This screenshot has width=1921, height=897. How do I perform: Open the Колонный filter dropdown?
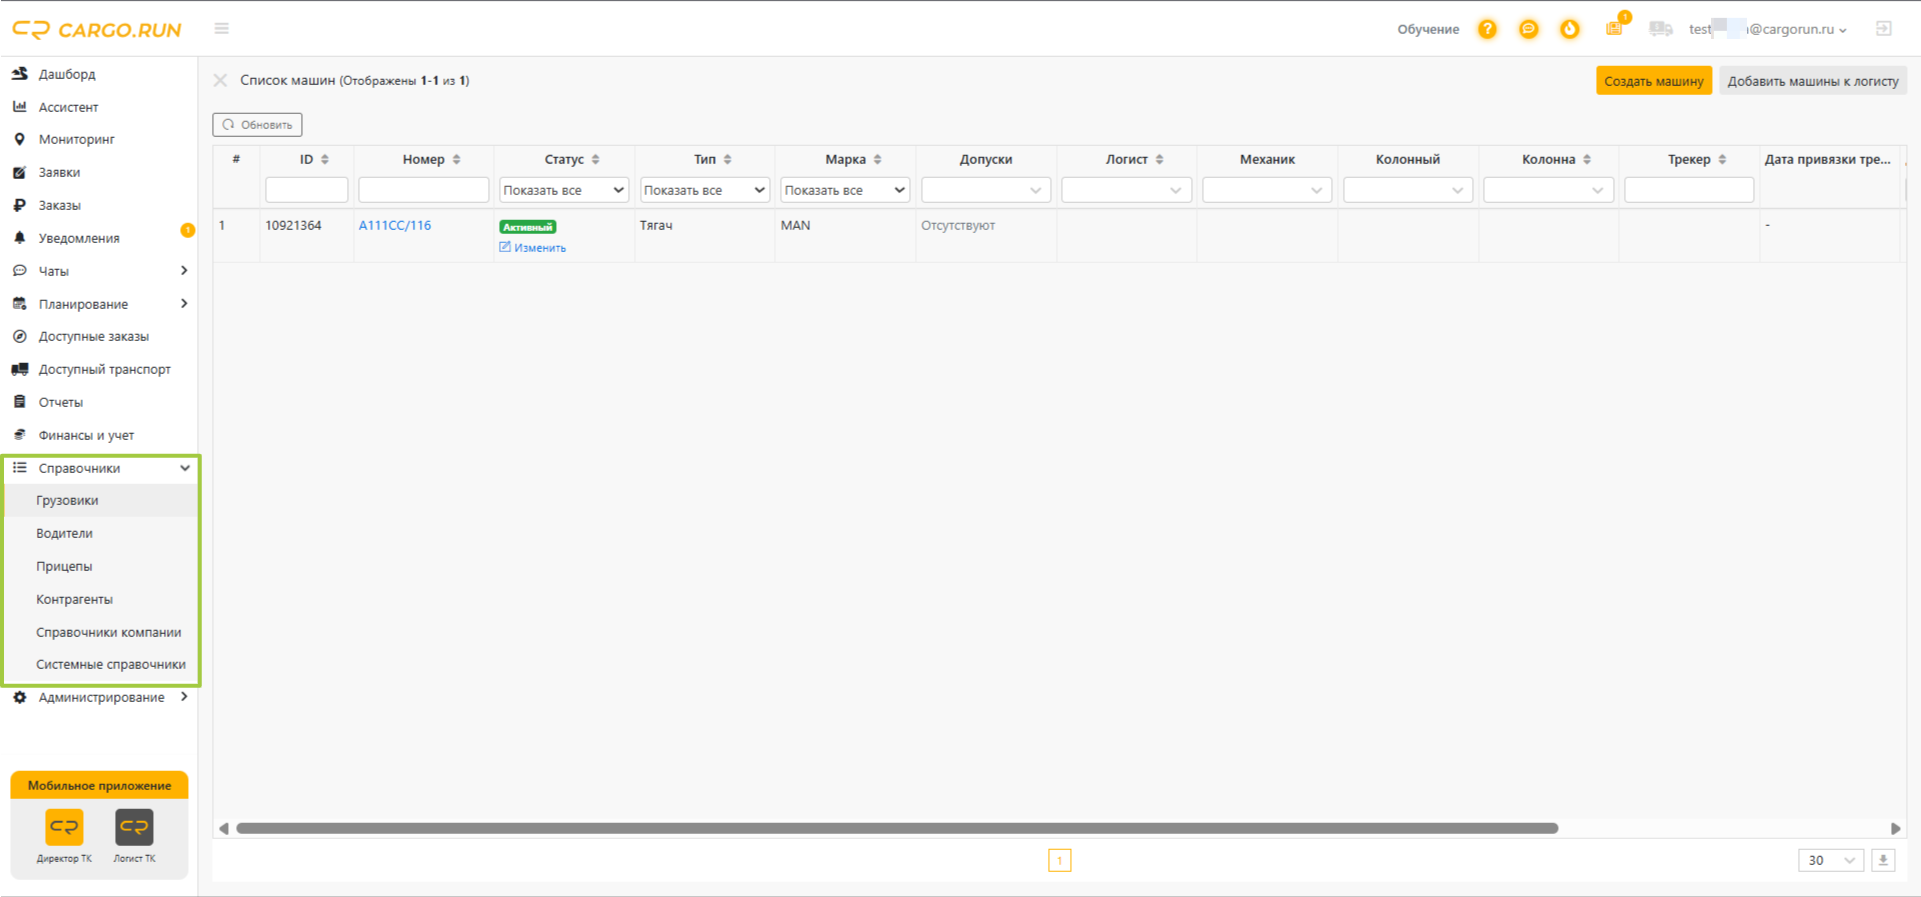[1408, 190]
